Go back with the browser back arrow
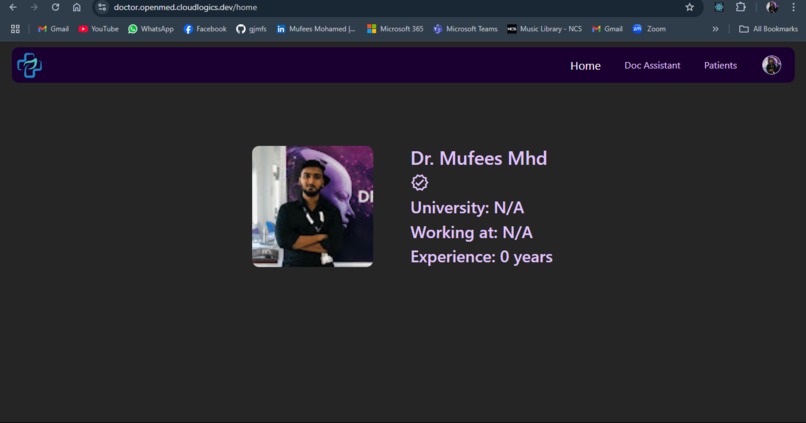This screenshot has height=423, width=806. click(x=13, y=7)
